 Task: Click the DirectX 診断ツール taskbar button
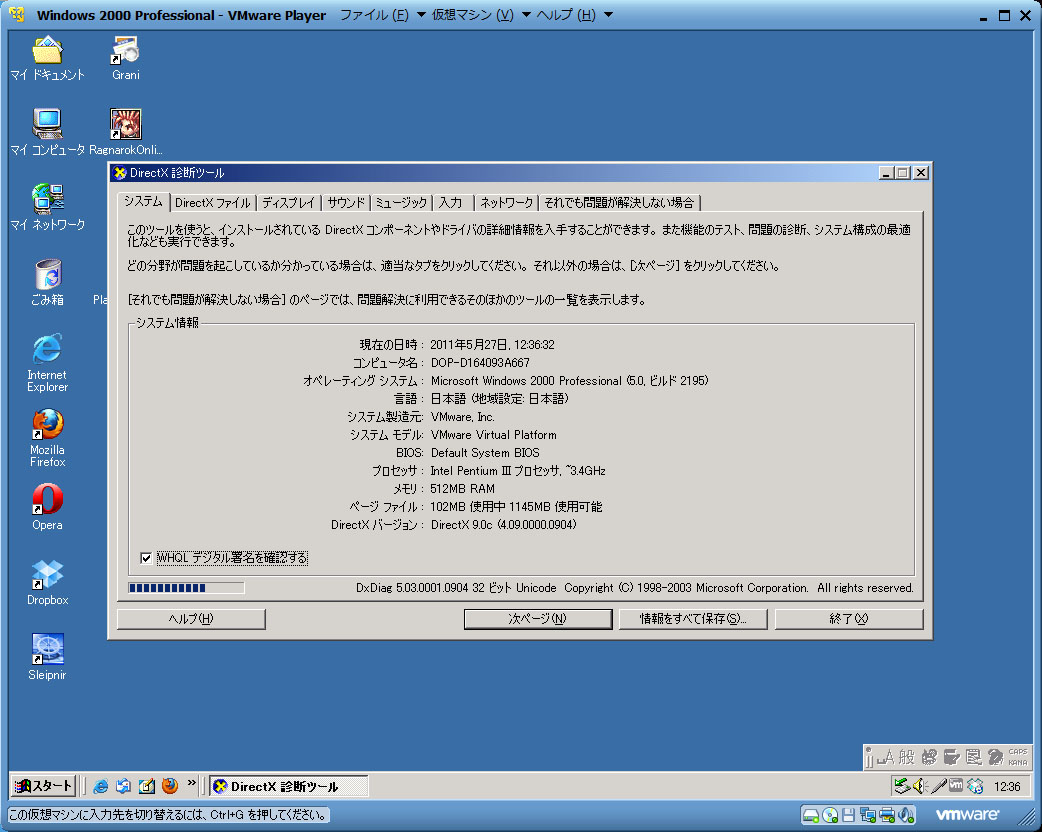click(x=289, y=786)
